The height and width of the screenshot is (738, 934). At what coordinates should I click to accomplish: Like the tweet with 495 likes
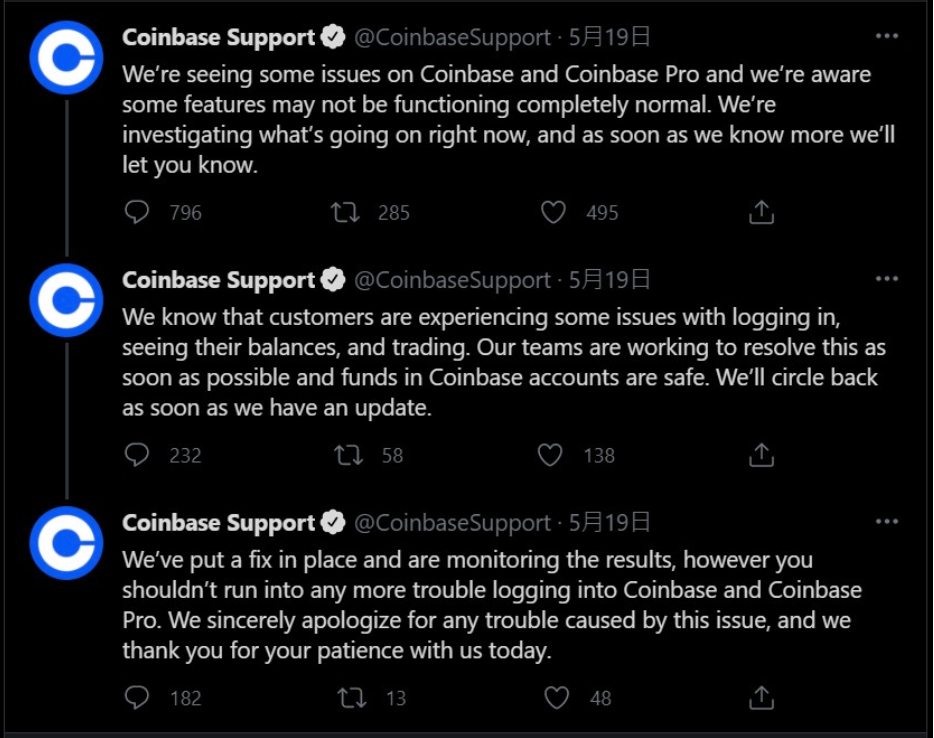[553, 212]
